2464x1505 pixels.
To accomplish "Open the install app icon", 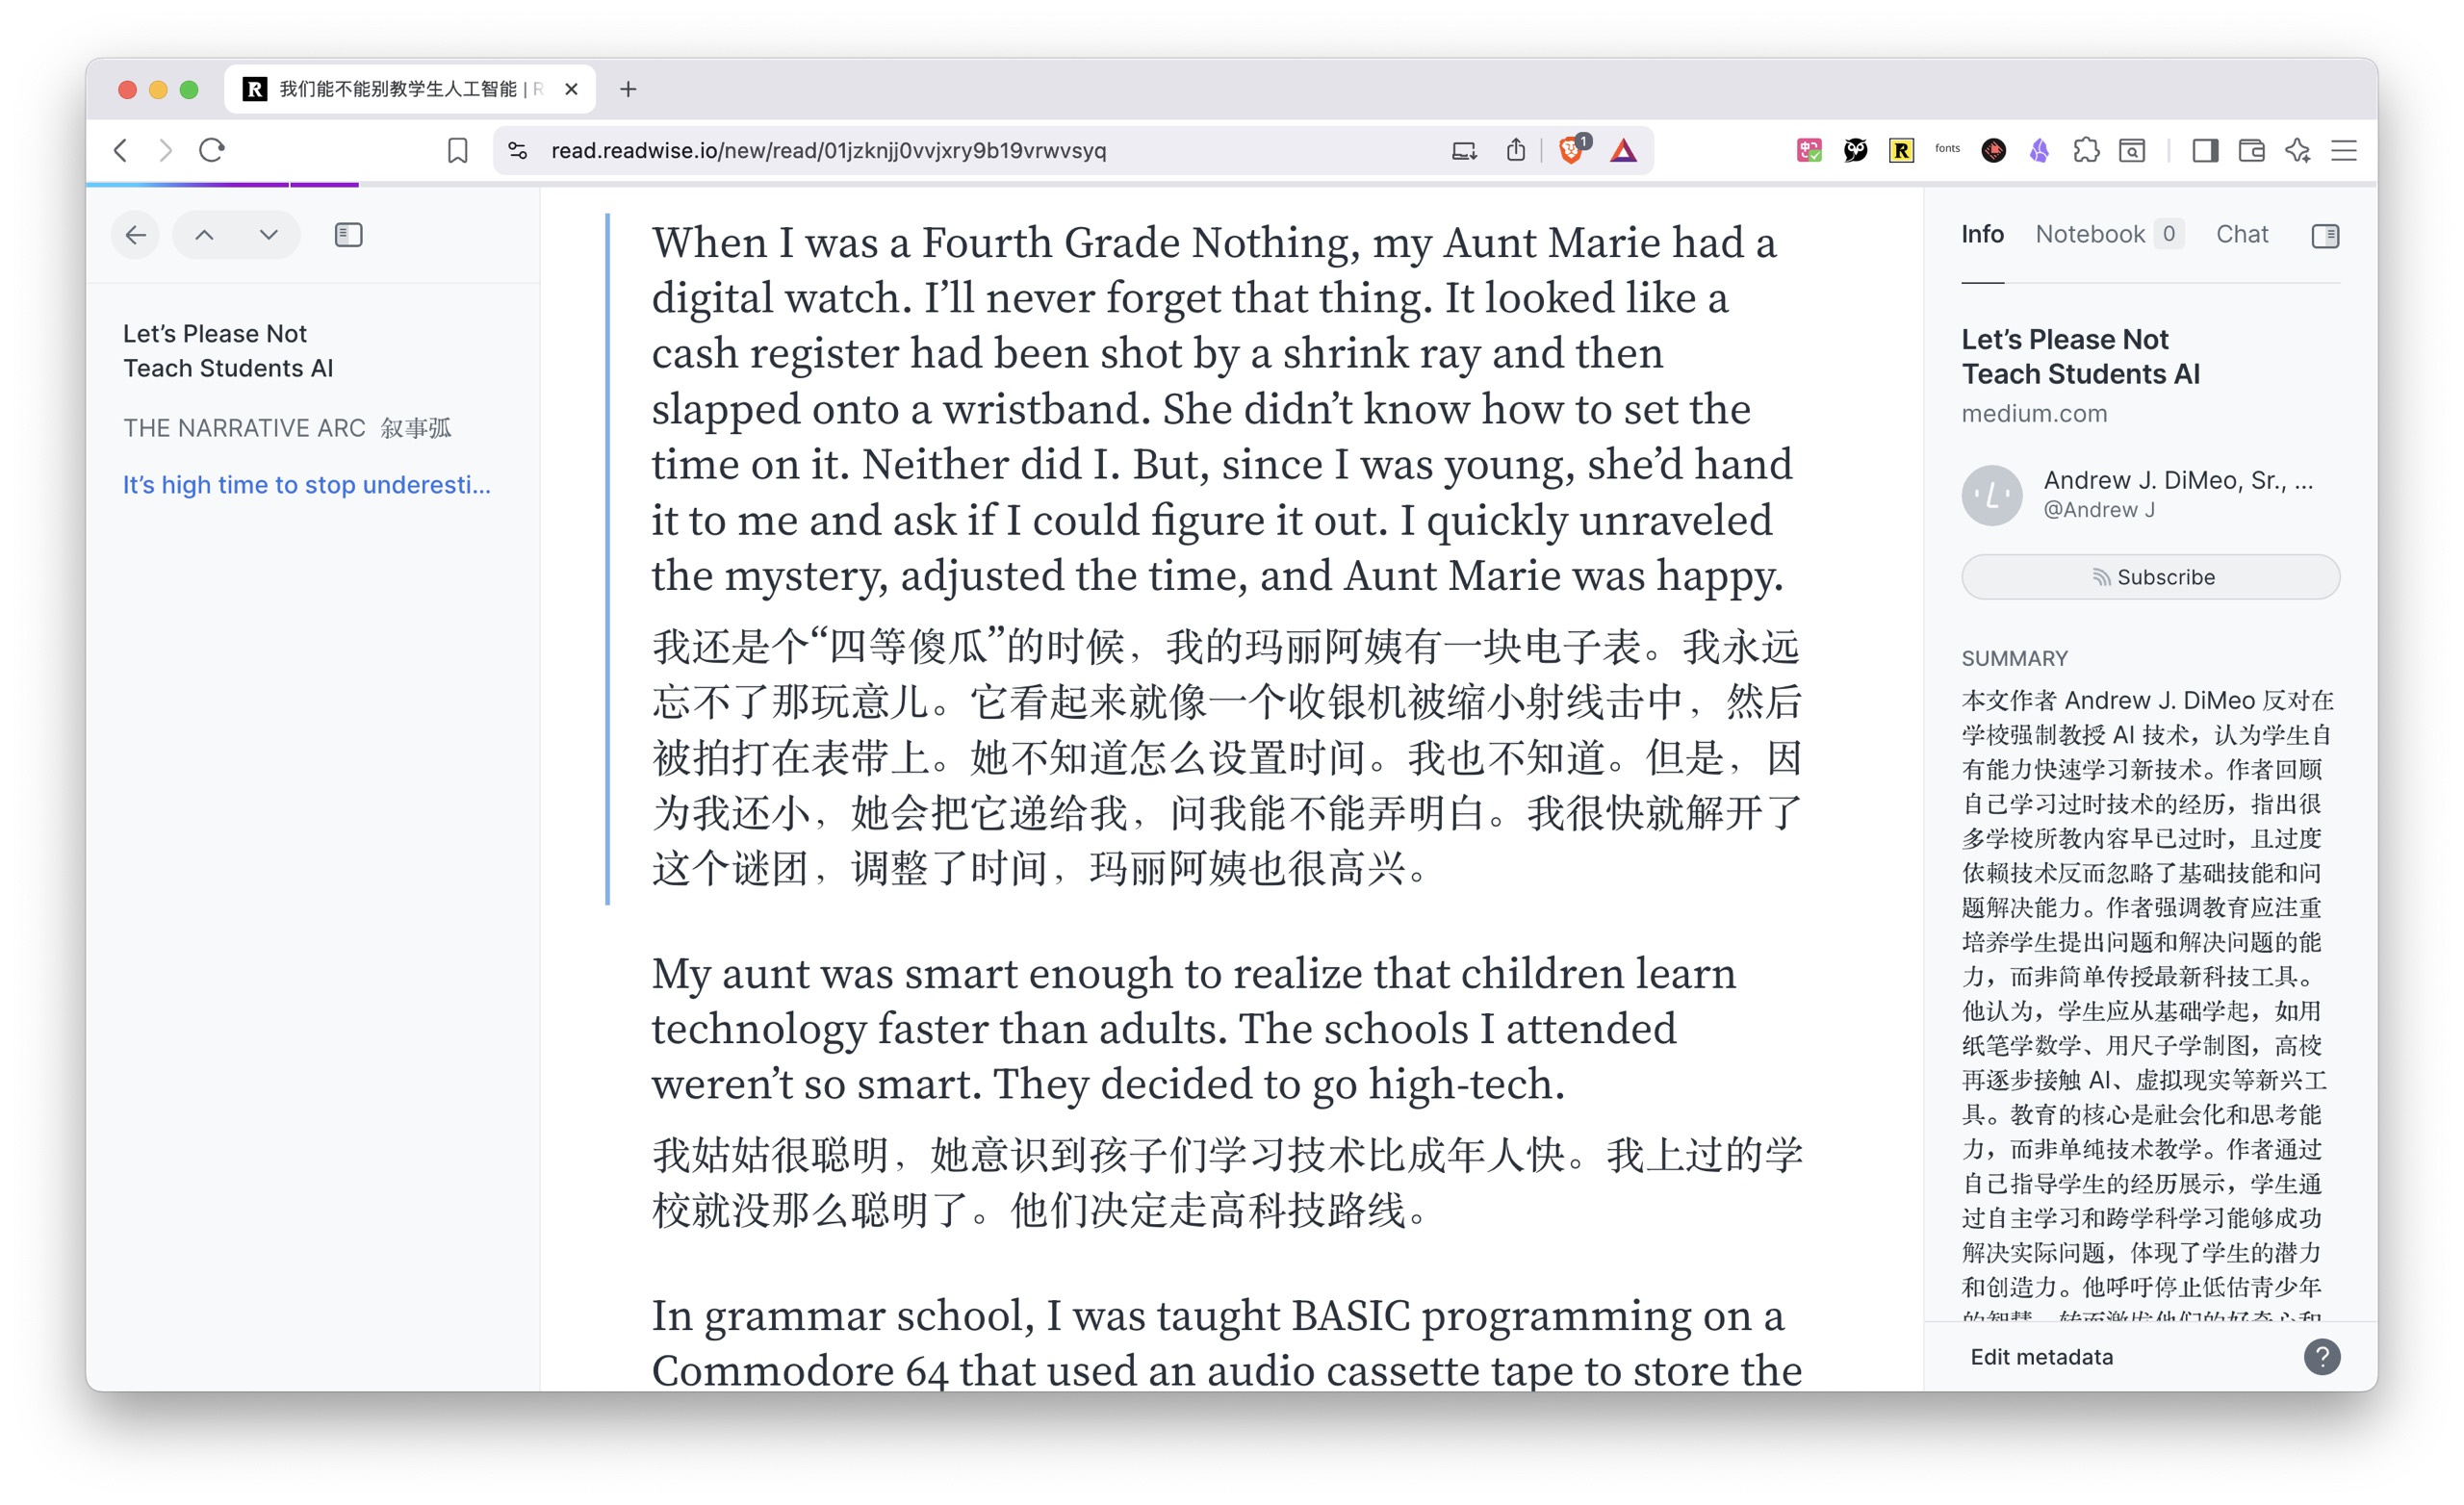I will pyautogui.click(x=1463, y=150).
